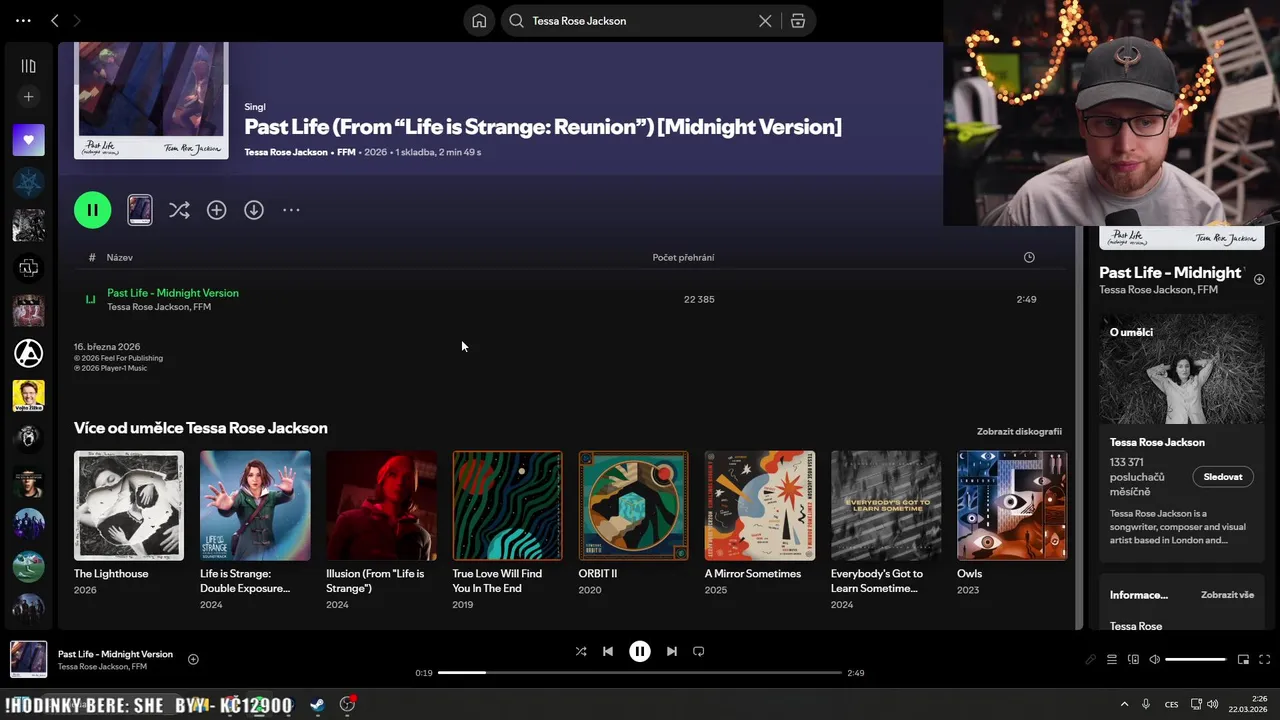The height and width of the screenshot is (720, 1280).
Task: Open the Owls album
Action: click(x=1012, y=505)
